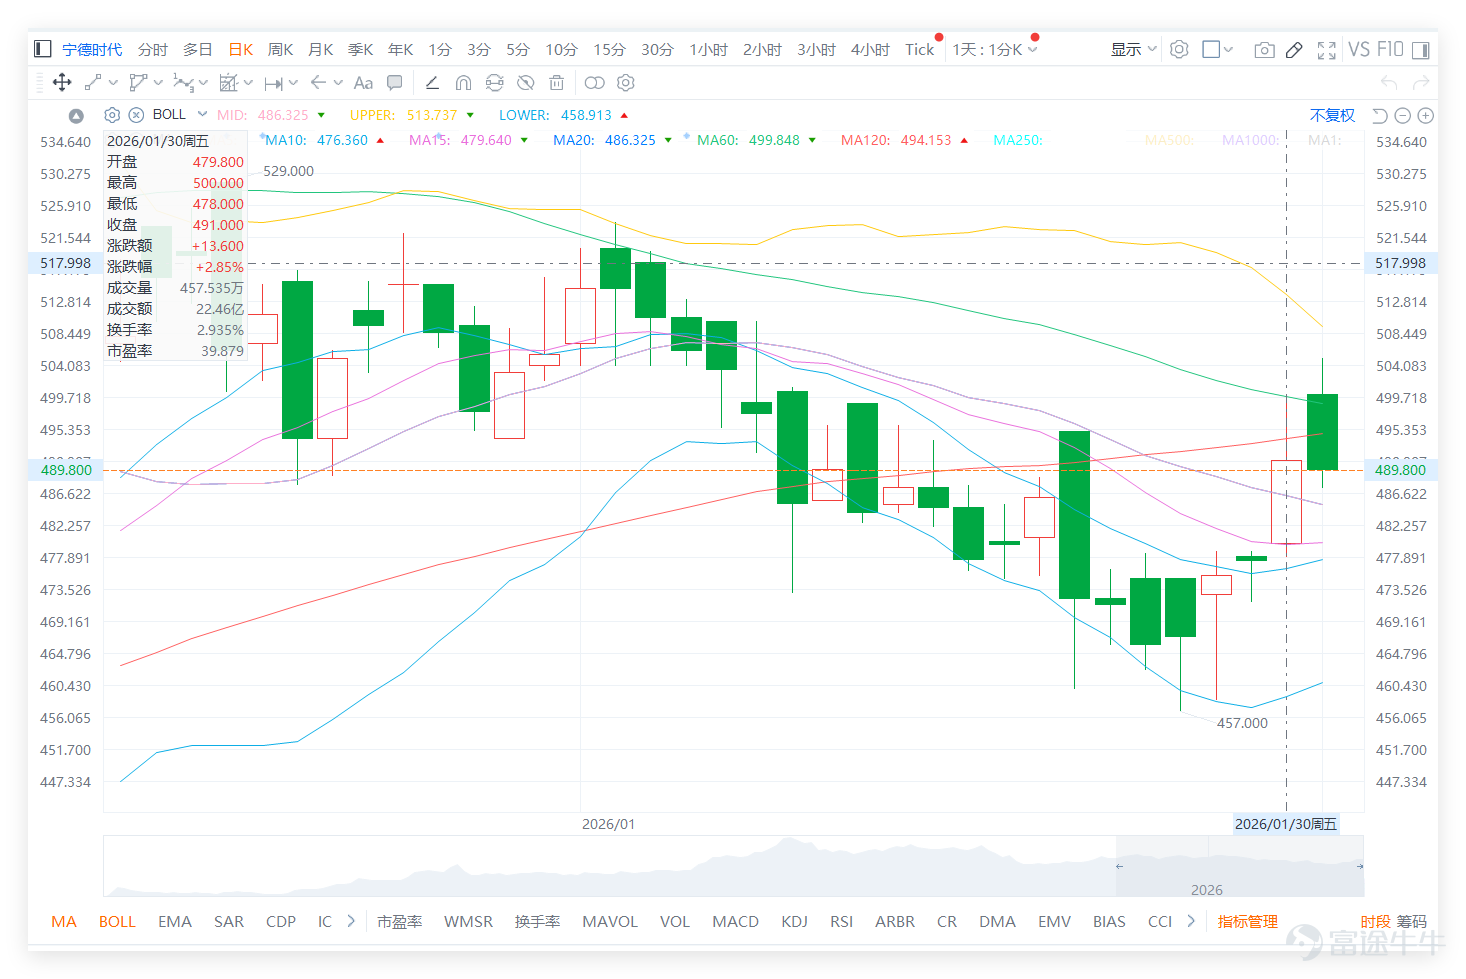This screenshot has height=979, width=1466.
Task: Redo last drawing action
Action: pos(1420,83)
